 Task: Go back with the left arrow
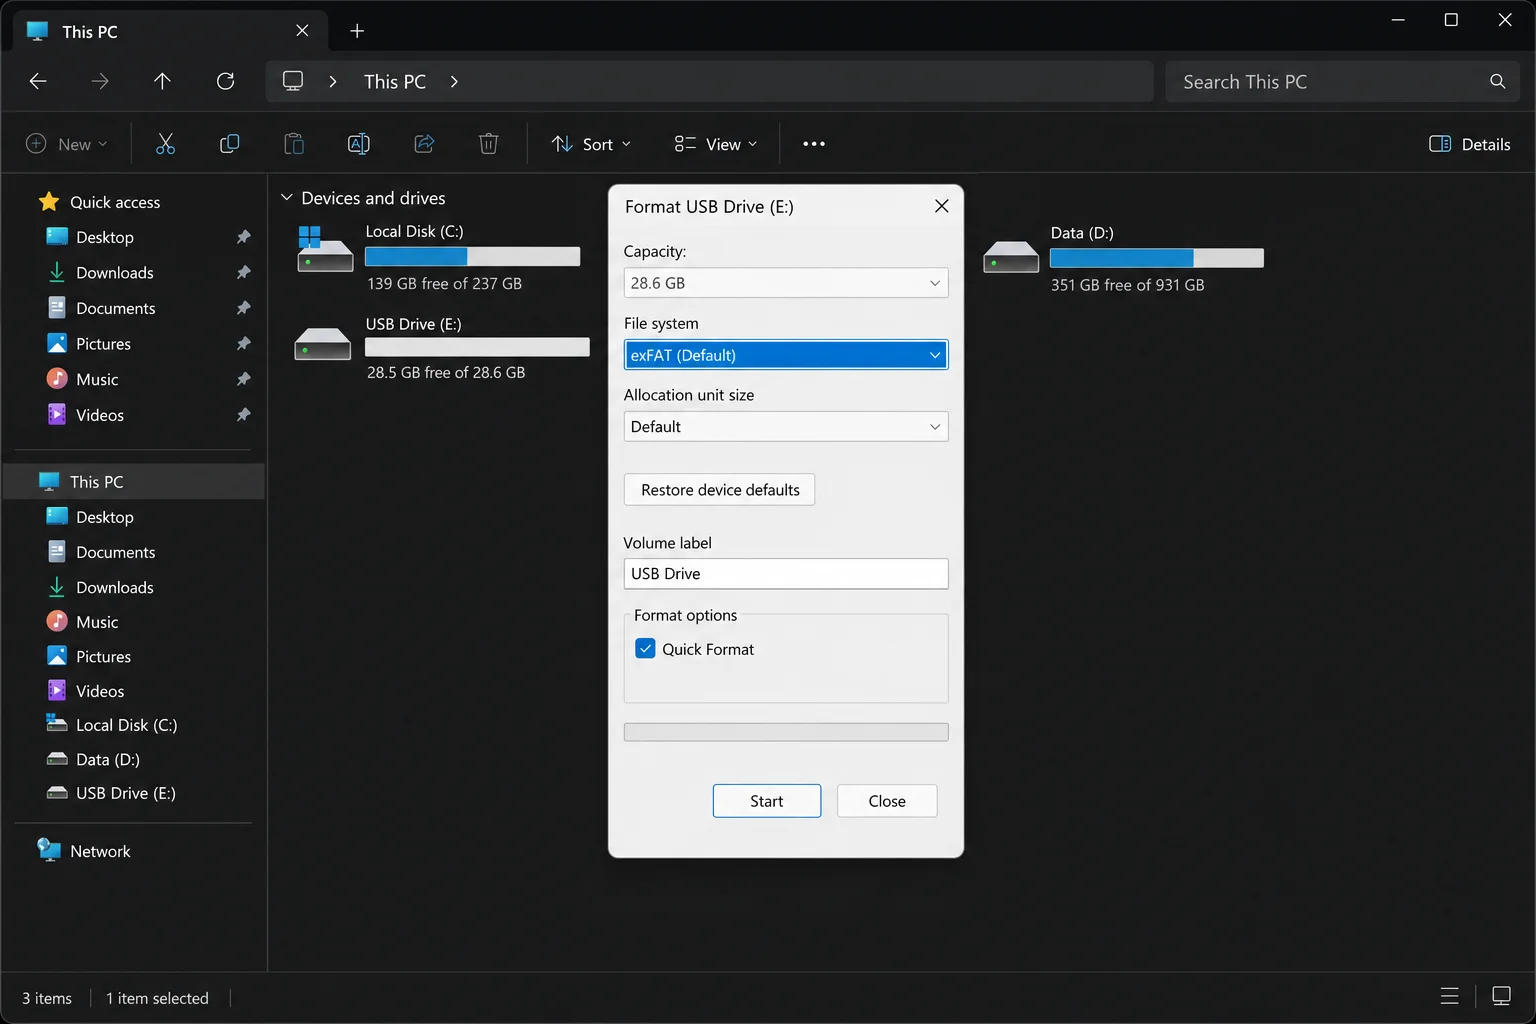[38, 81]
